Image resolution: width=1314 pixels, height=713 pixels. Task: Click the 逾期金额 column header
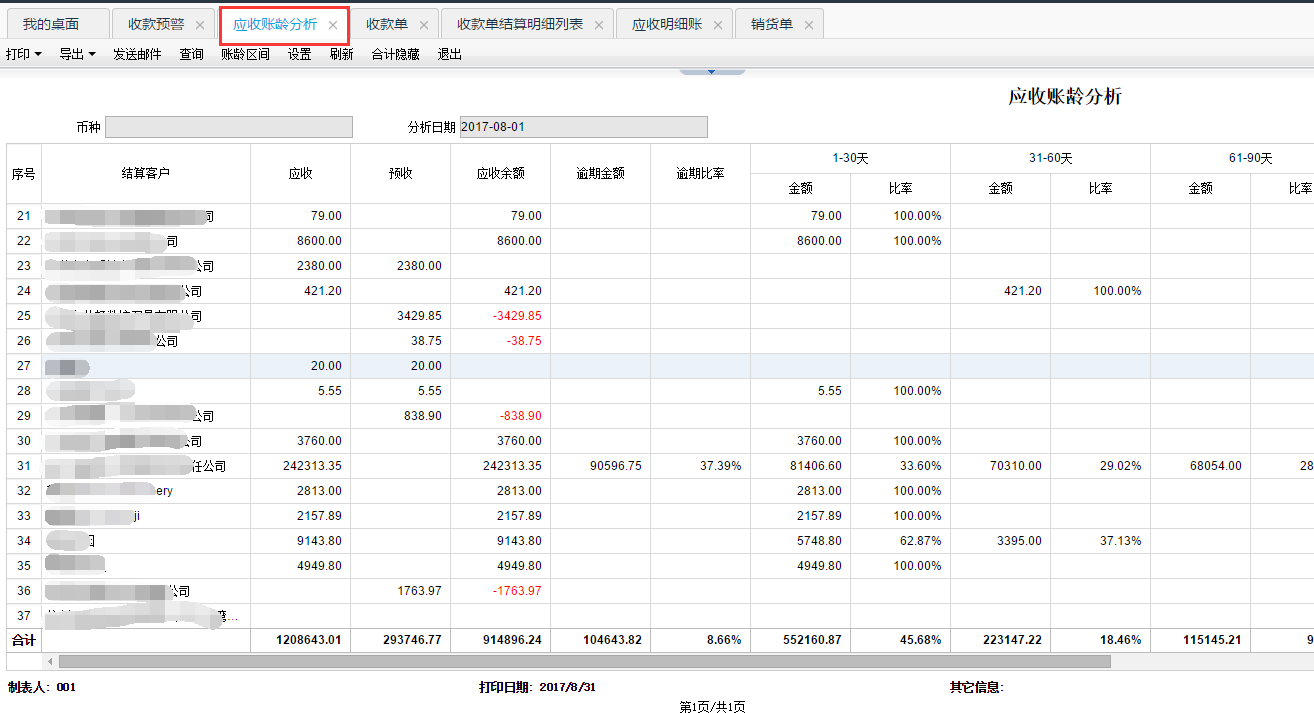[x=601, y=174]
